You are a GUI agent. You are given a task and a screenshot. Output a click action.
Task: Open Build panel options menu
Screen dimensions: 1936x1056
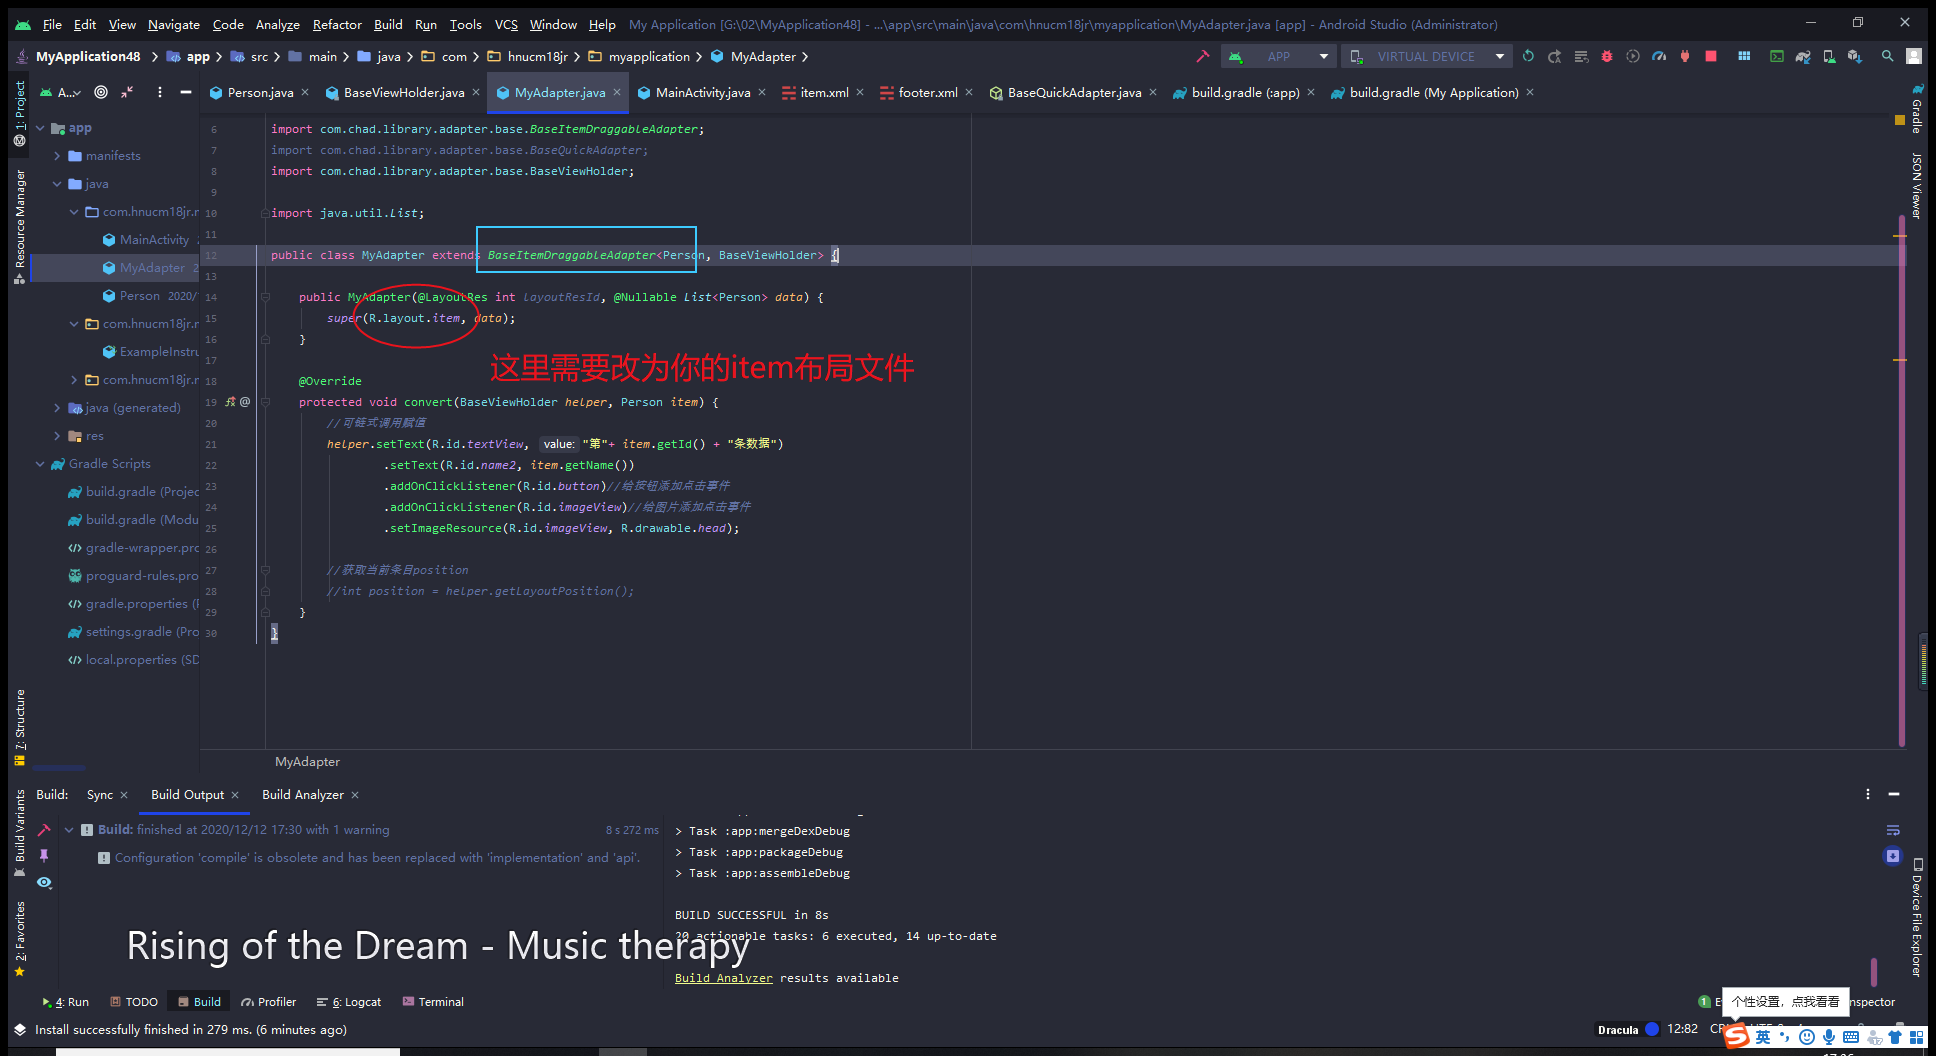click(1867, 794)
